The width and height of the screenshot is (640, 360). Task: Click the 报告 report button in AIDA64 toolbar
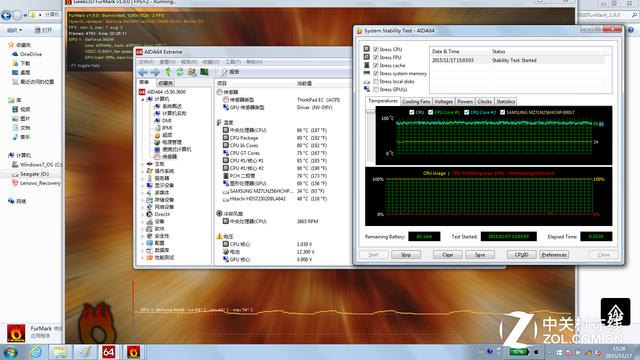pos(230,72)
